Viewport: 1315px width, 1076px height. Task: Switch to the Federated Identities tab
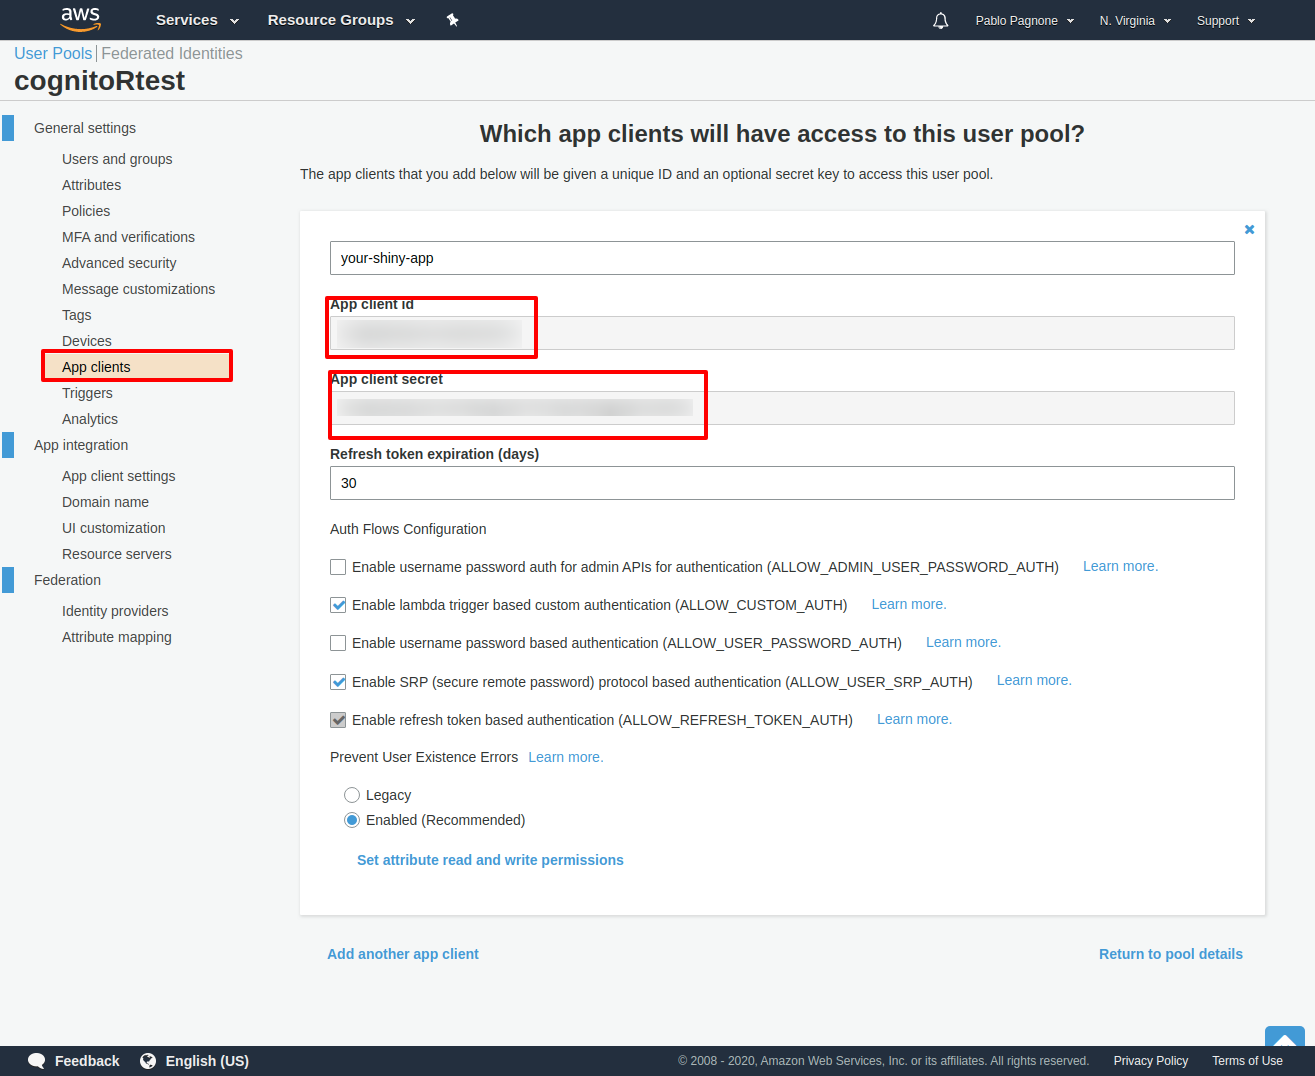tap(172, 54)
